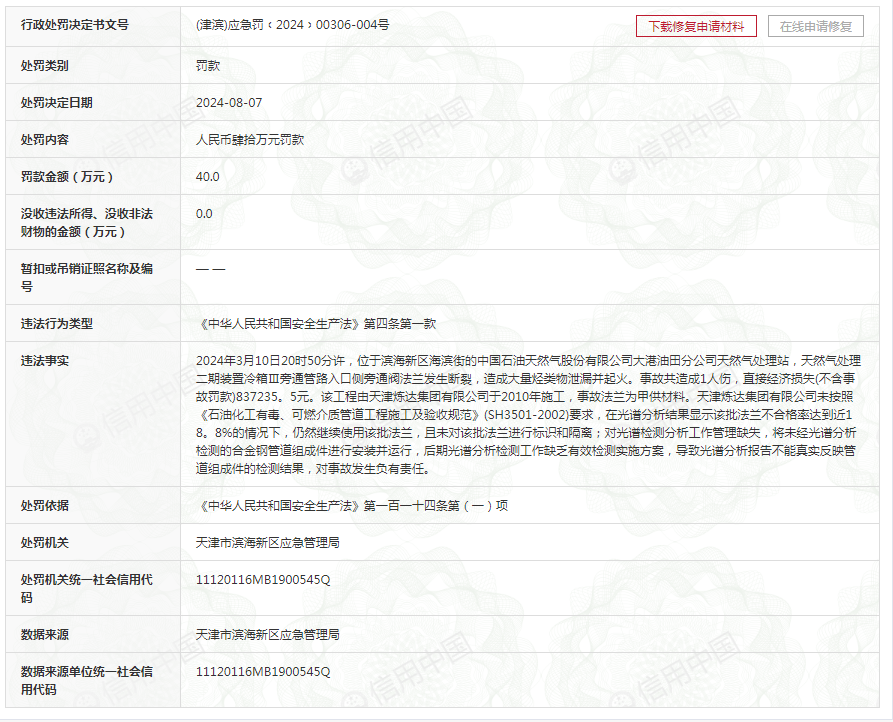
Task: Click code 11120116MB1900545Q in 数据来源单位 row
Action: [263, 671]
